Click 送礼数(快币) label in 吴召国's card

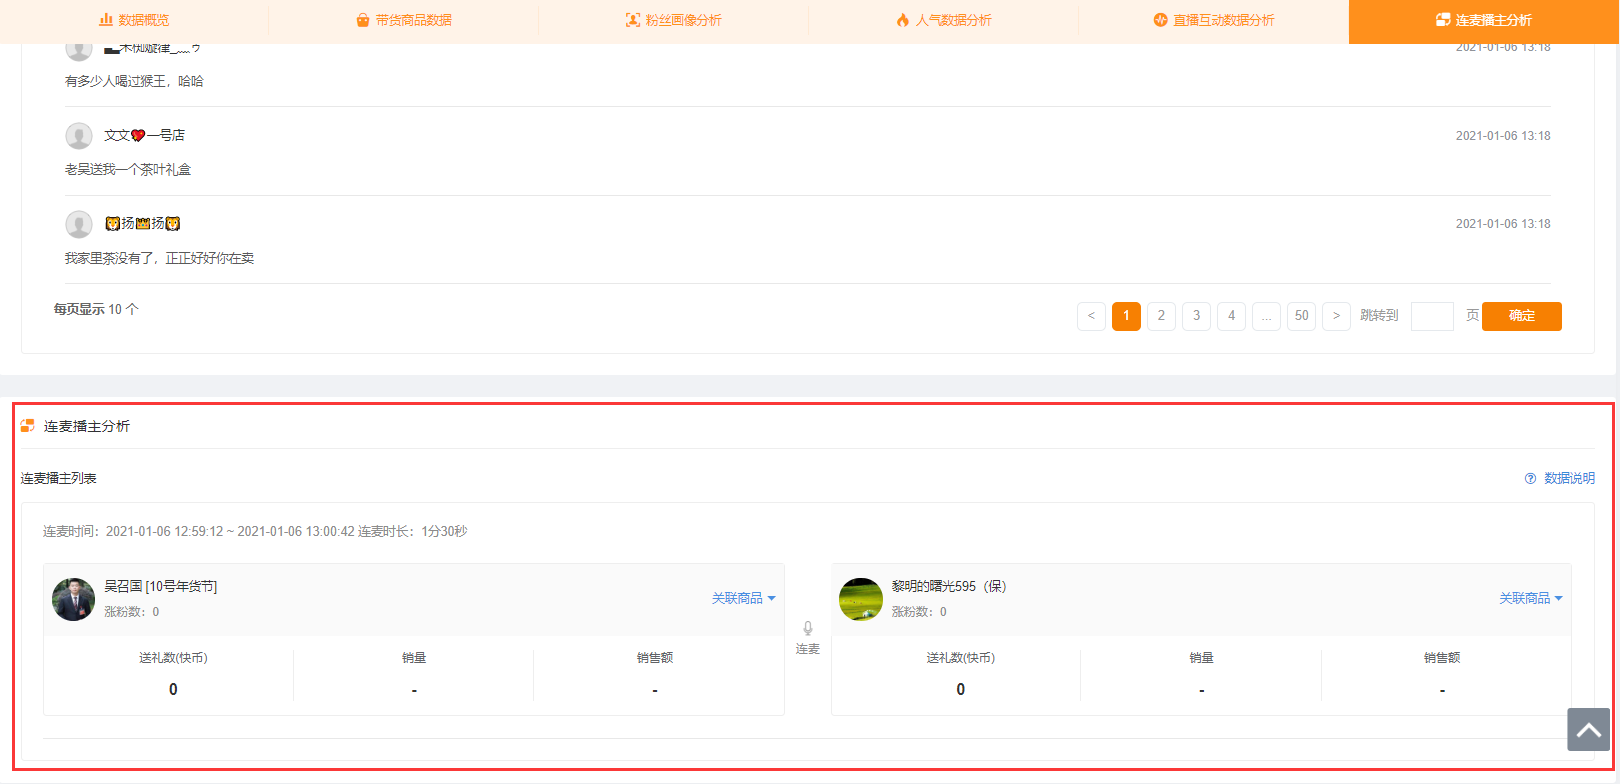tap(173, 658)
